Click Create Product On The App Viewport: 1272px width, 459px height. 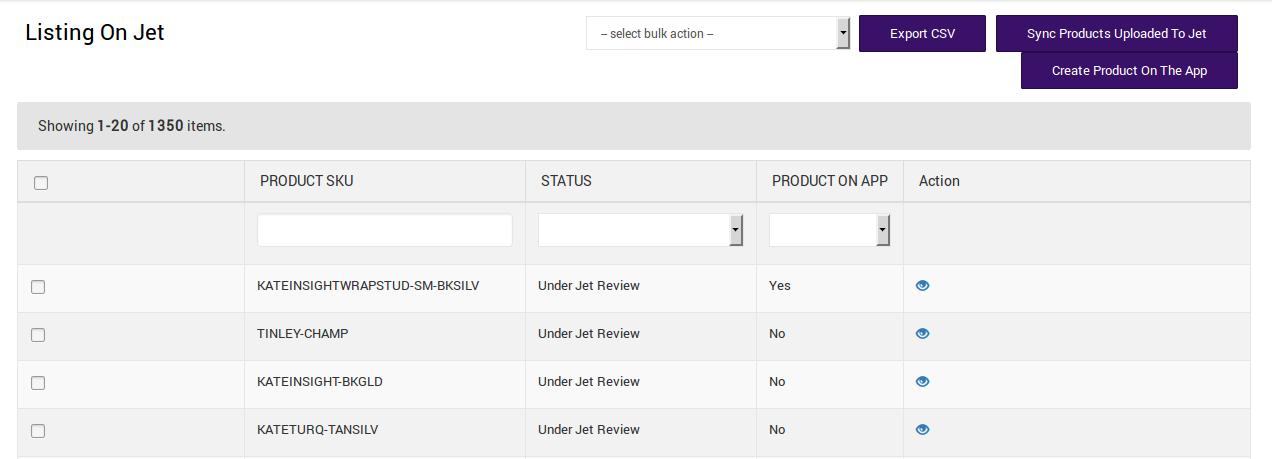tap(1129, 71)
